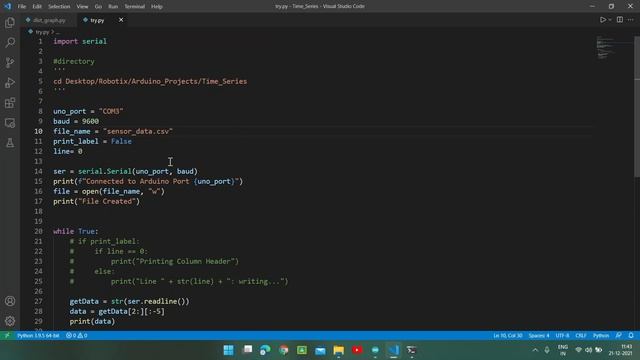The image size is (640, 360).
Task: Click the uno_port = "COM3" line
Action: (88, 111)
